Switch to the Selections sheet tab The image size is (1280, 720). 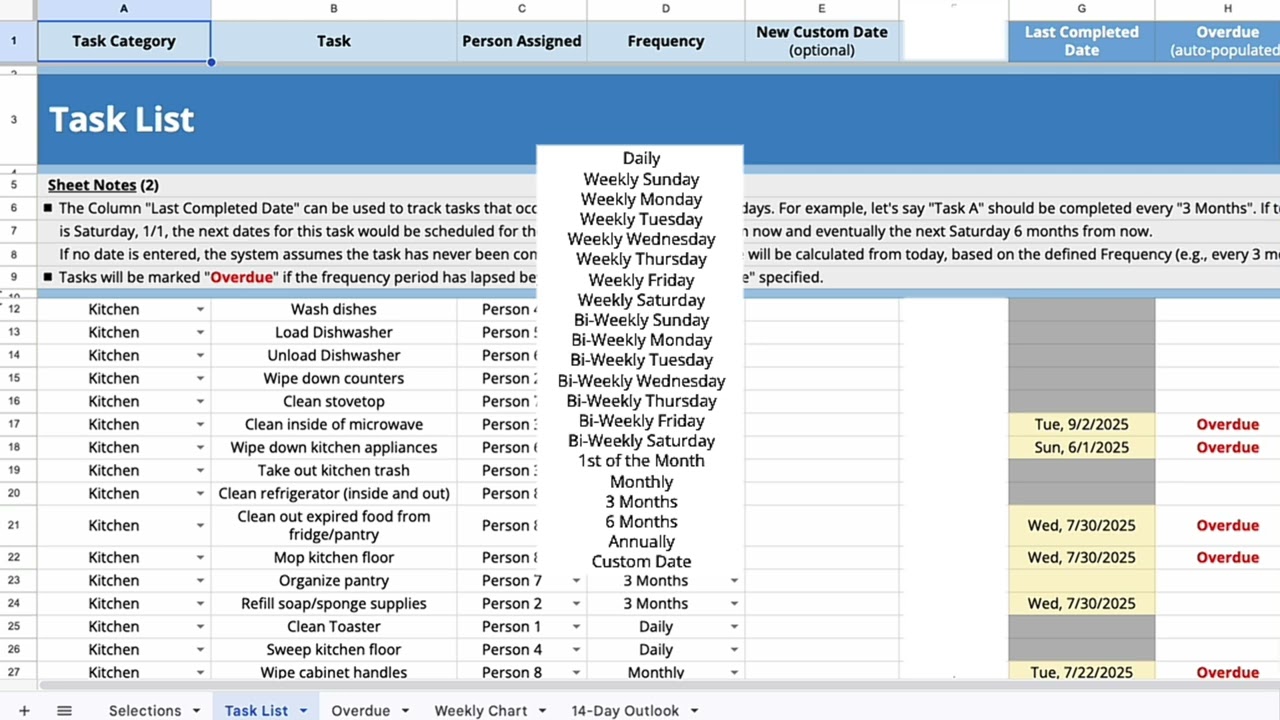pos(145,710)
